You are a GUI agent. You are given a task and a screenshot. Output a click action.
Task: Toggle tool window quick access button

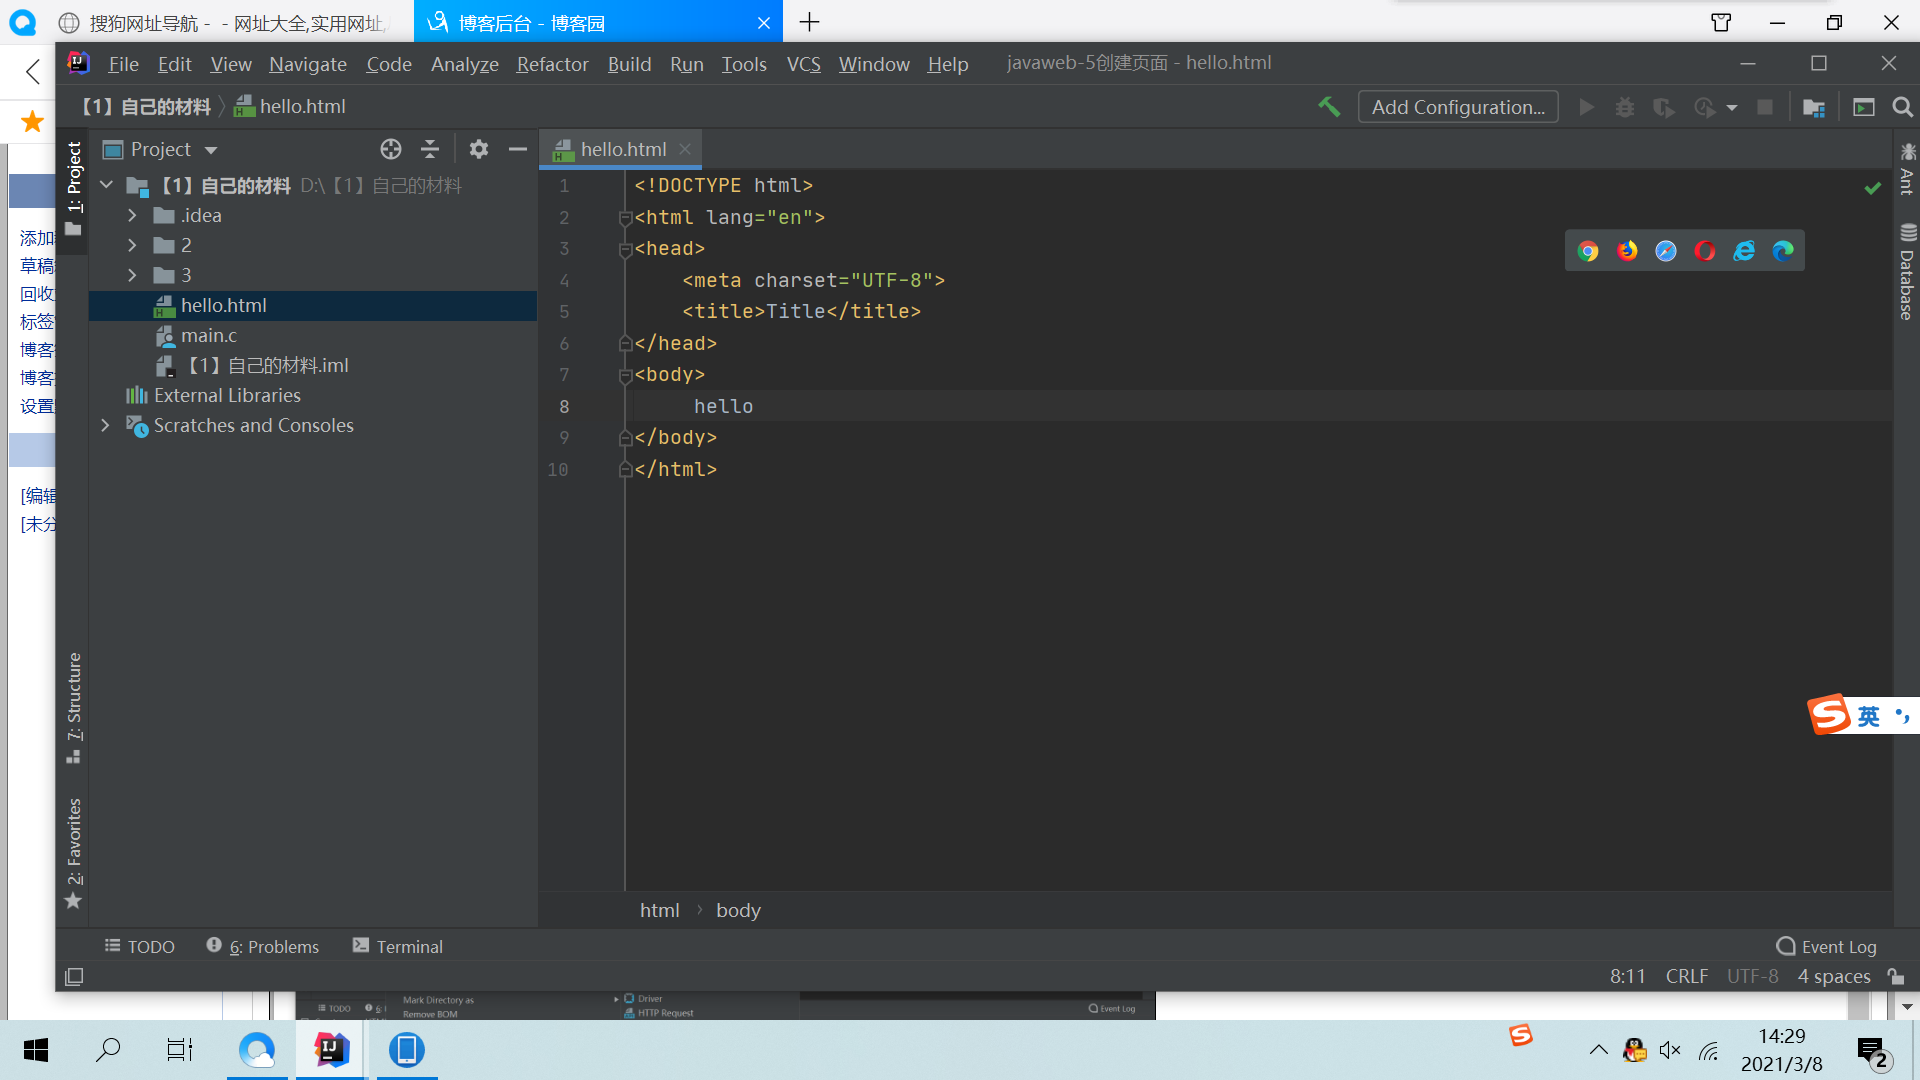coord(74,976)
